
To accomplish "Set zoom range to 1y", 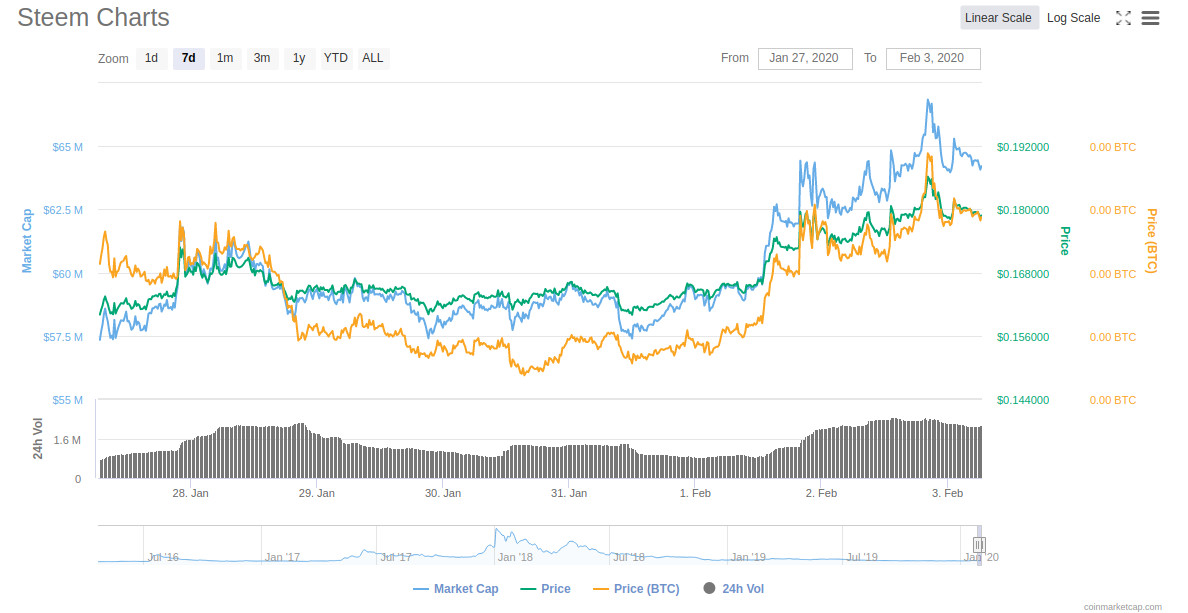I will pyautogui.click(x=299, y=58).
